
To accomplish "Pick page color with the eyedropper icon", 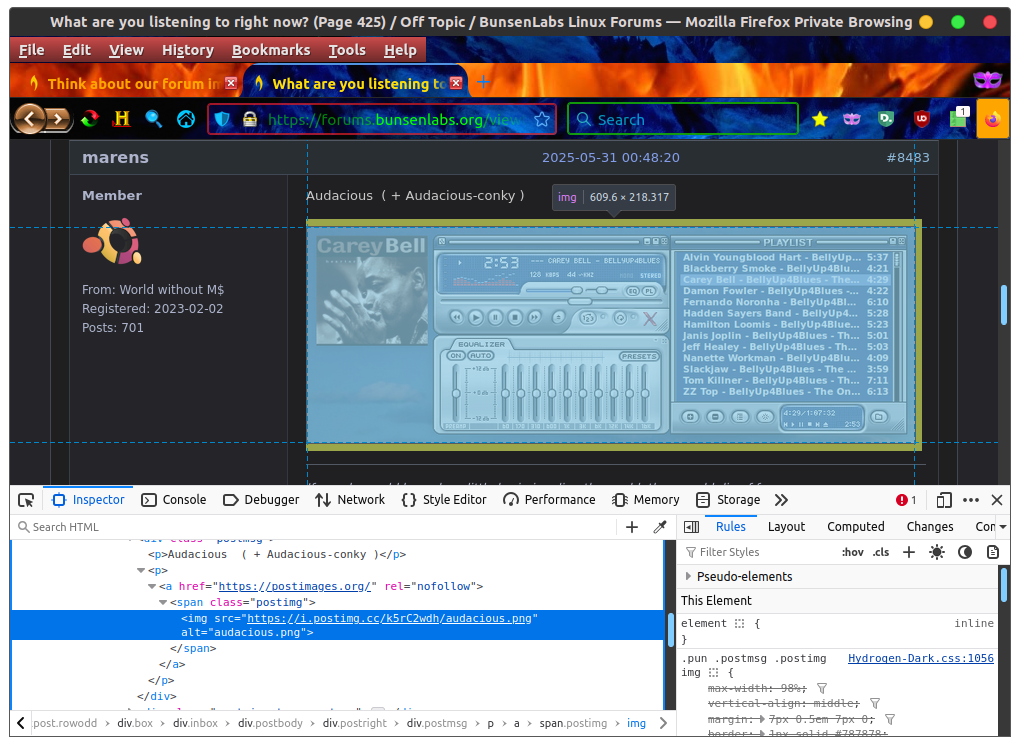I will point(660,527).
